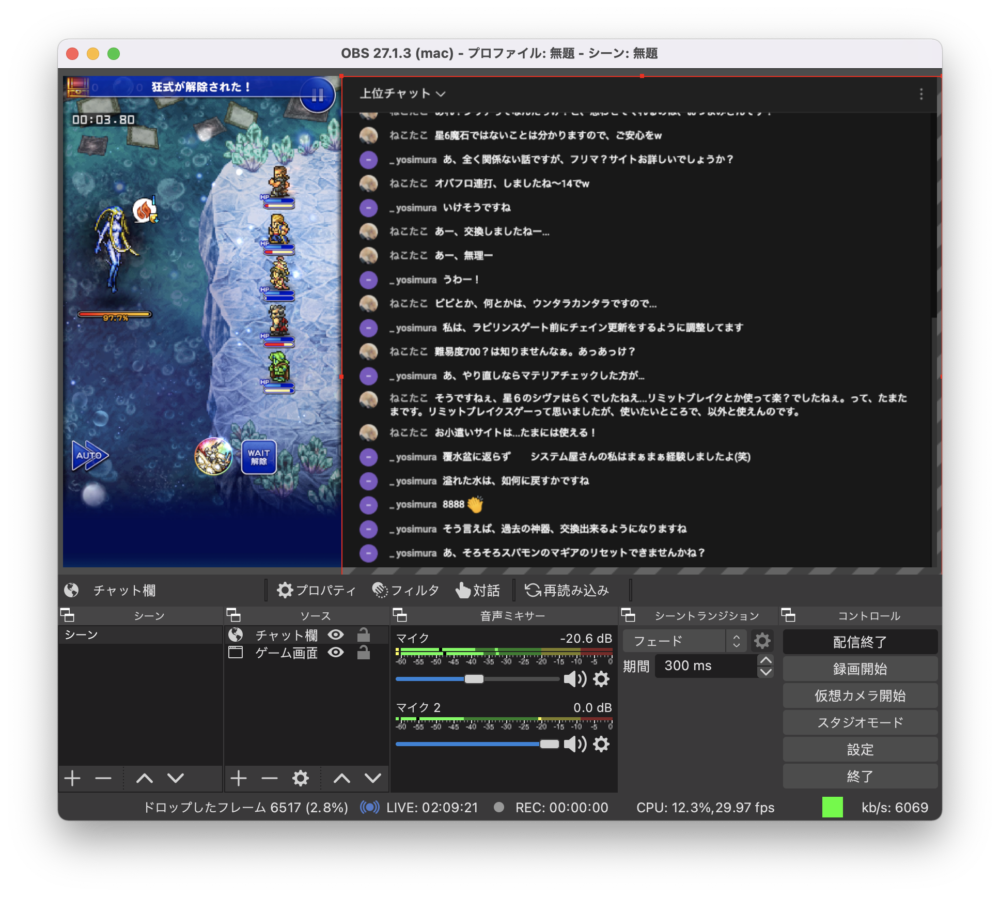
Task: Move the selected source up in the list
Action: click(x=342, y=778)
